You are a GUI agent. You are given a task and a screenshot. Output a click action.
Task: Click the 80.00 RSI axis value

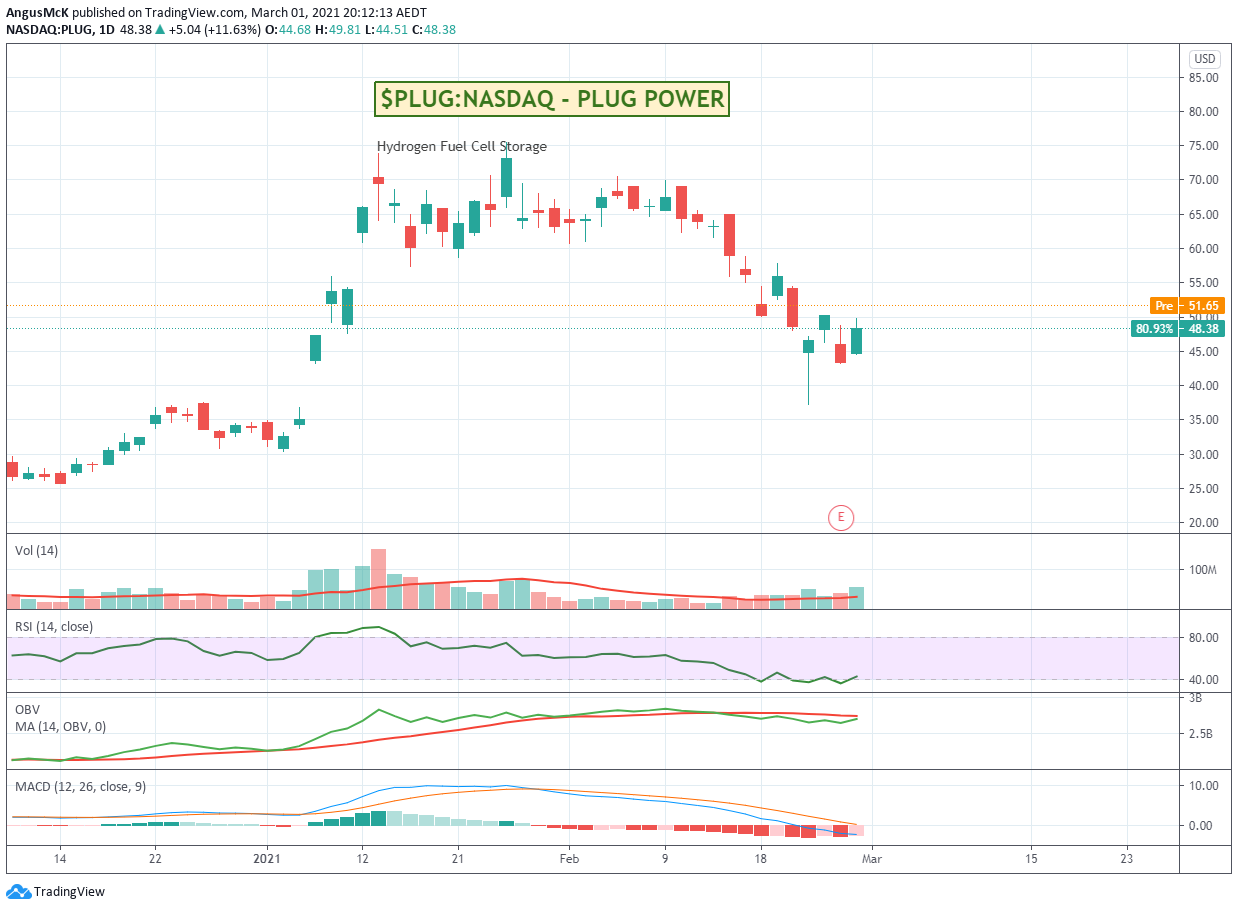[x=1203, y=638]
